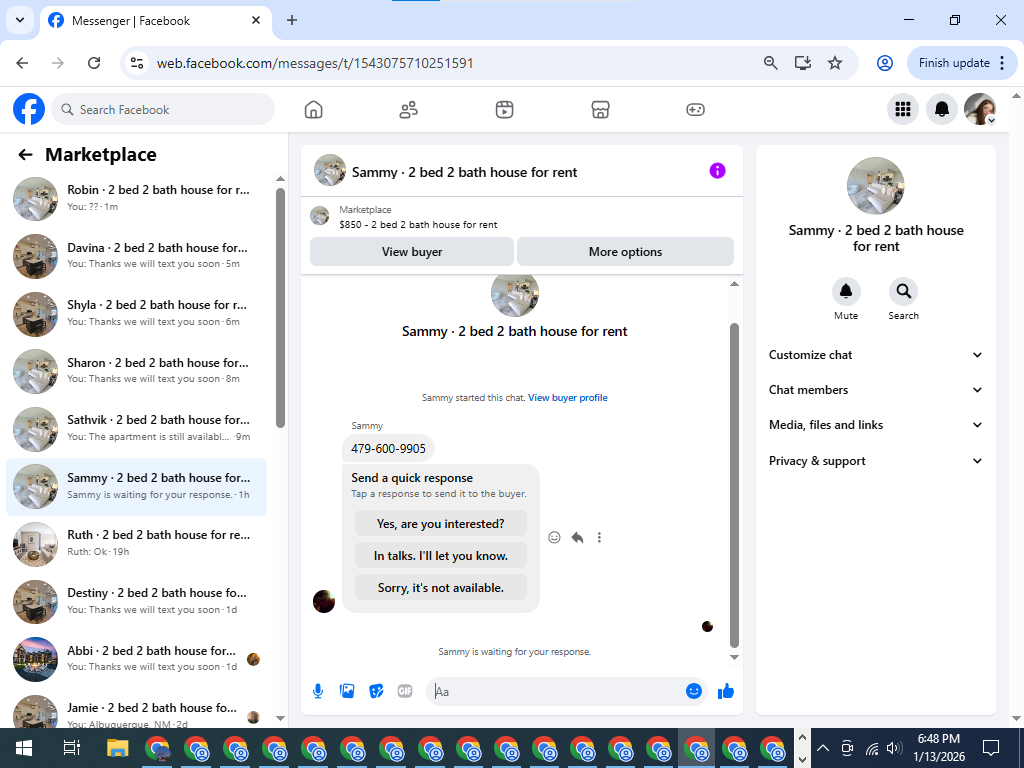Send a thumbs-up like
The image size is (1024, 768).
coord(726,691)
